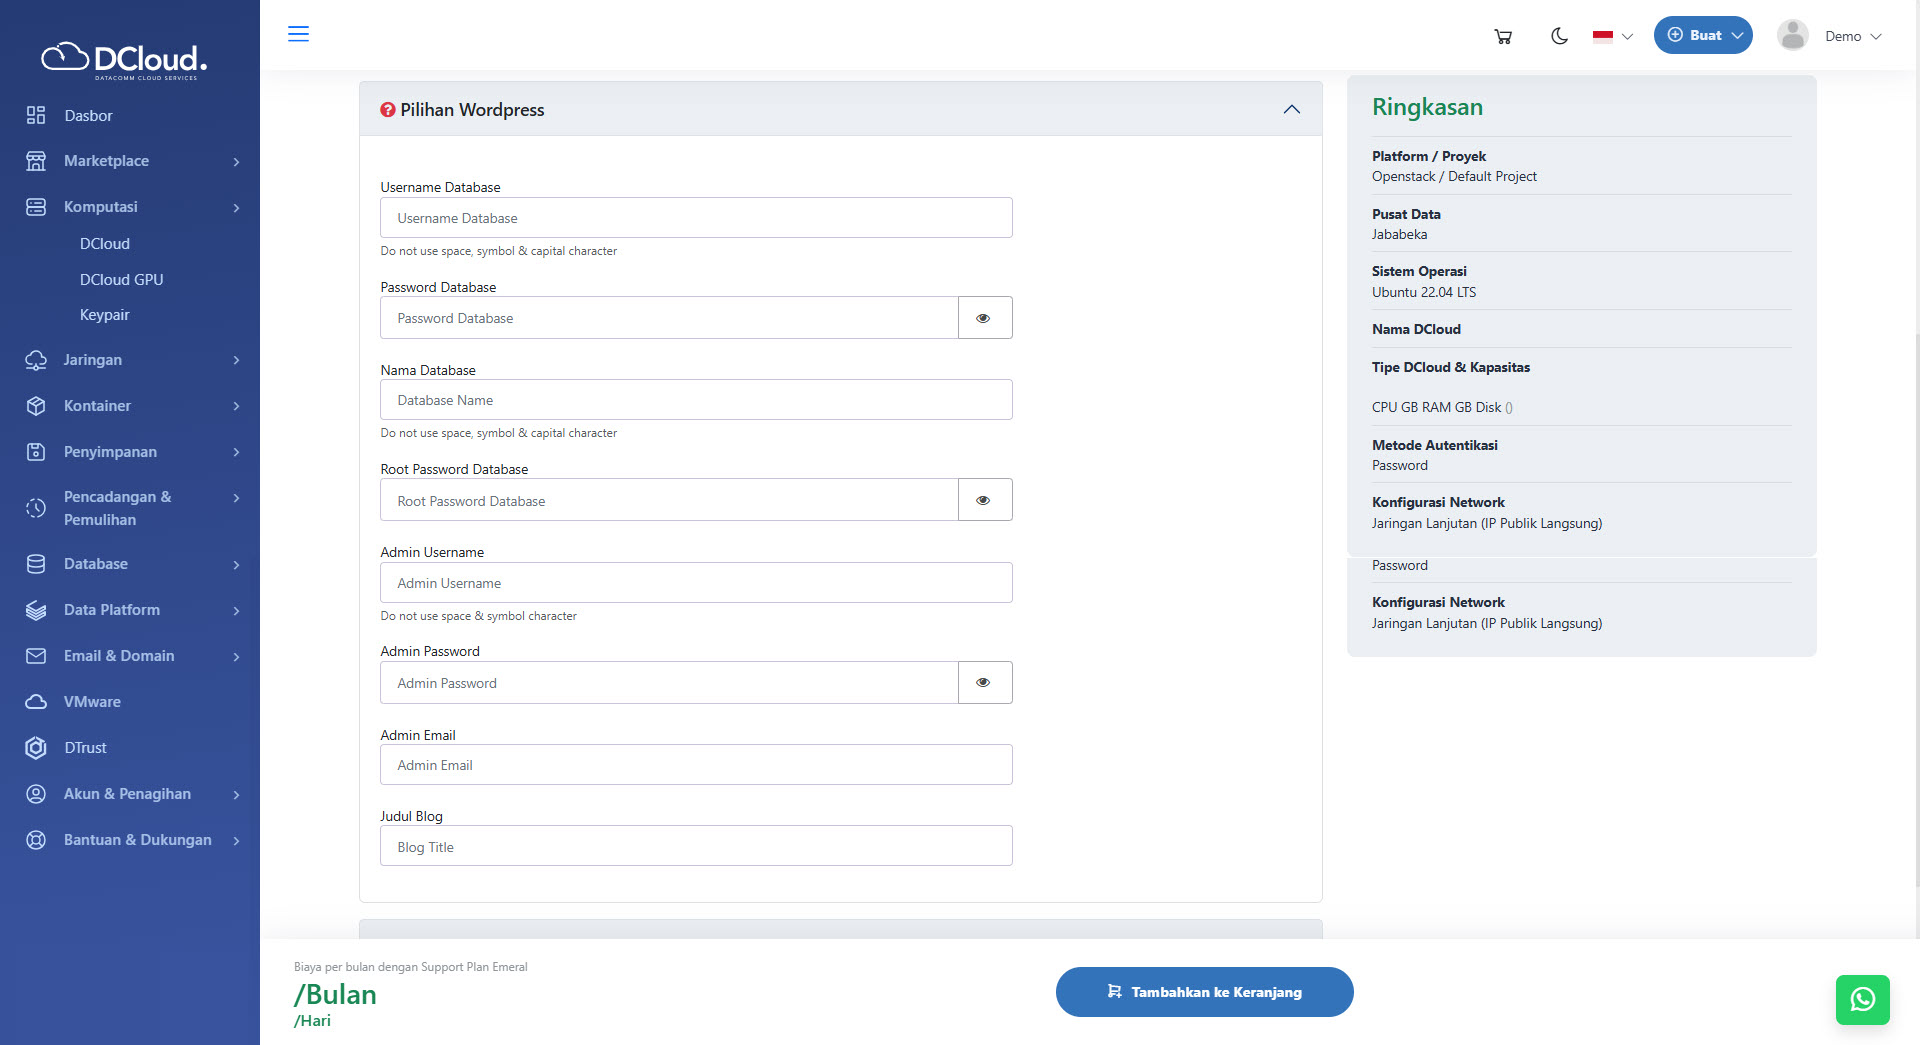Open WhatsApp chat button
This screenshot has height=1045, width=1920.
pyautogui.click(x=1862, y=999)
